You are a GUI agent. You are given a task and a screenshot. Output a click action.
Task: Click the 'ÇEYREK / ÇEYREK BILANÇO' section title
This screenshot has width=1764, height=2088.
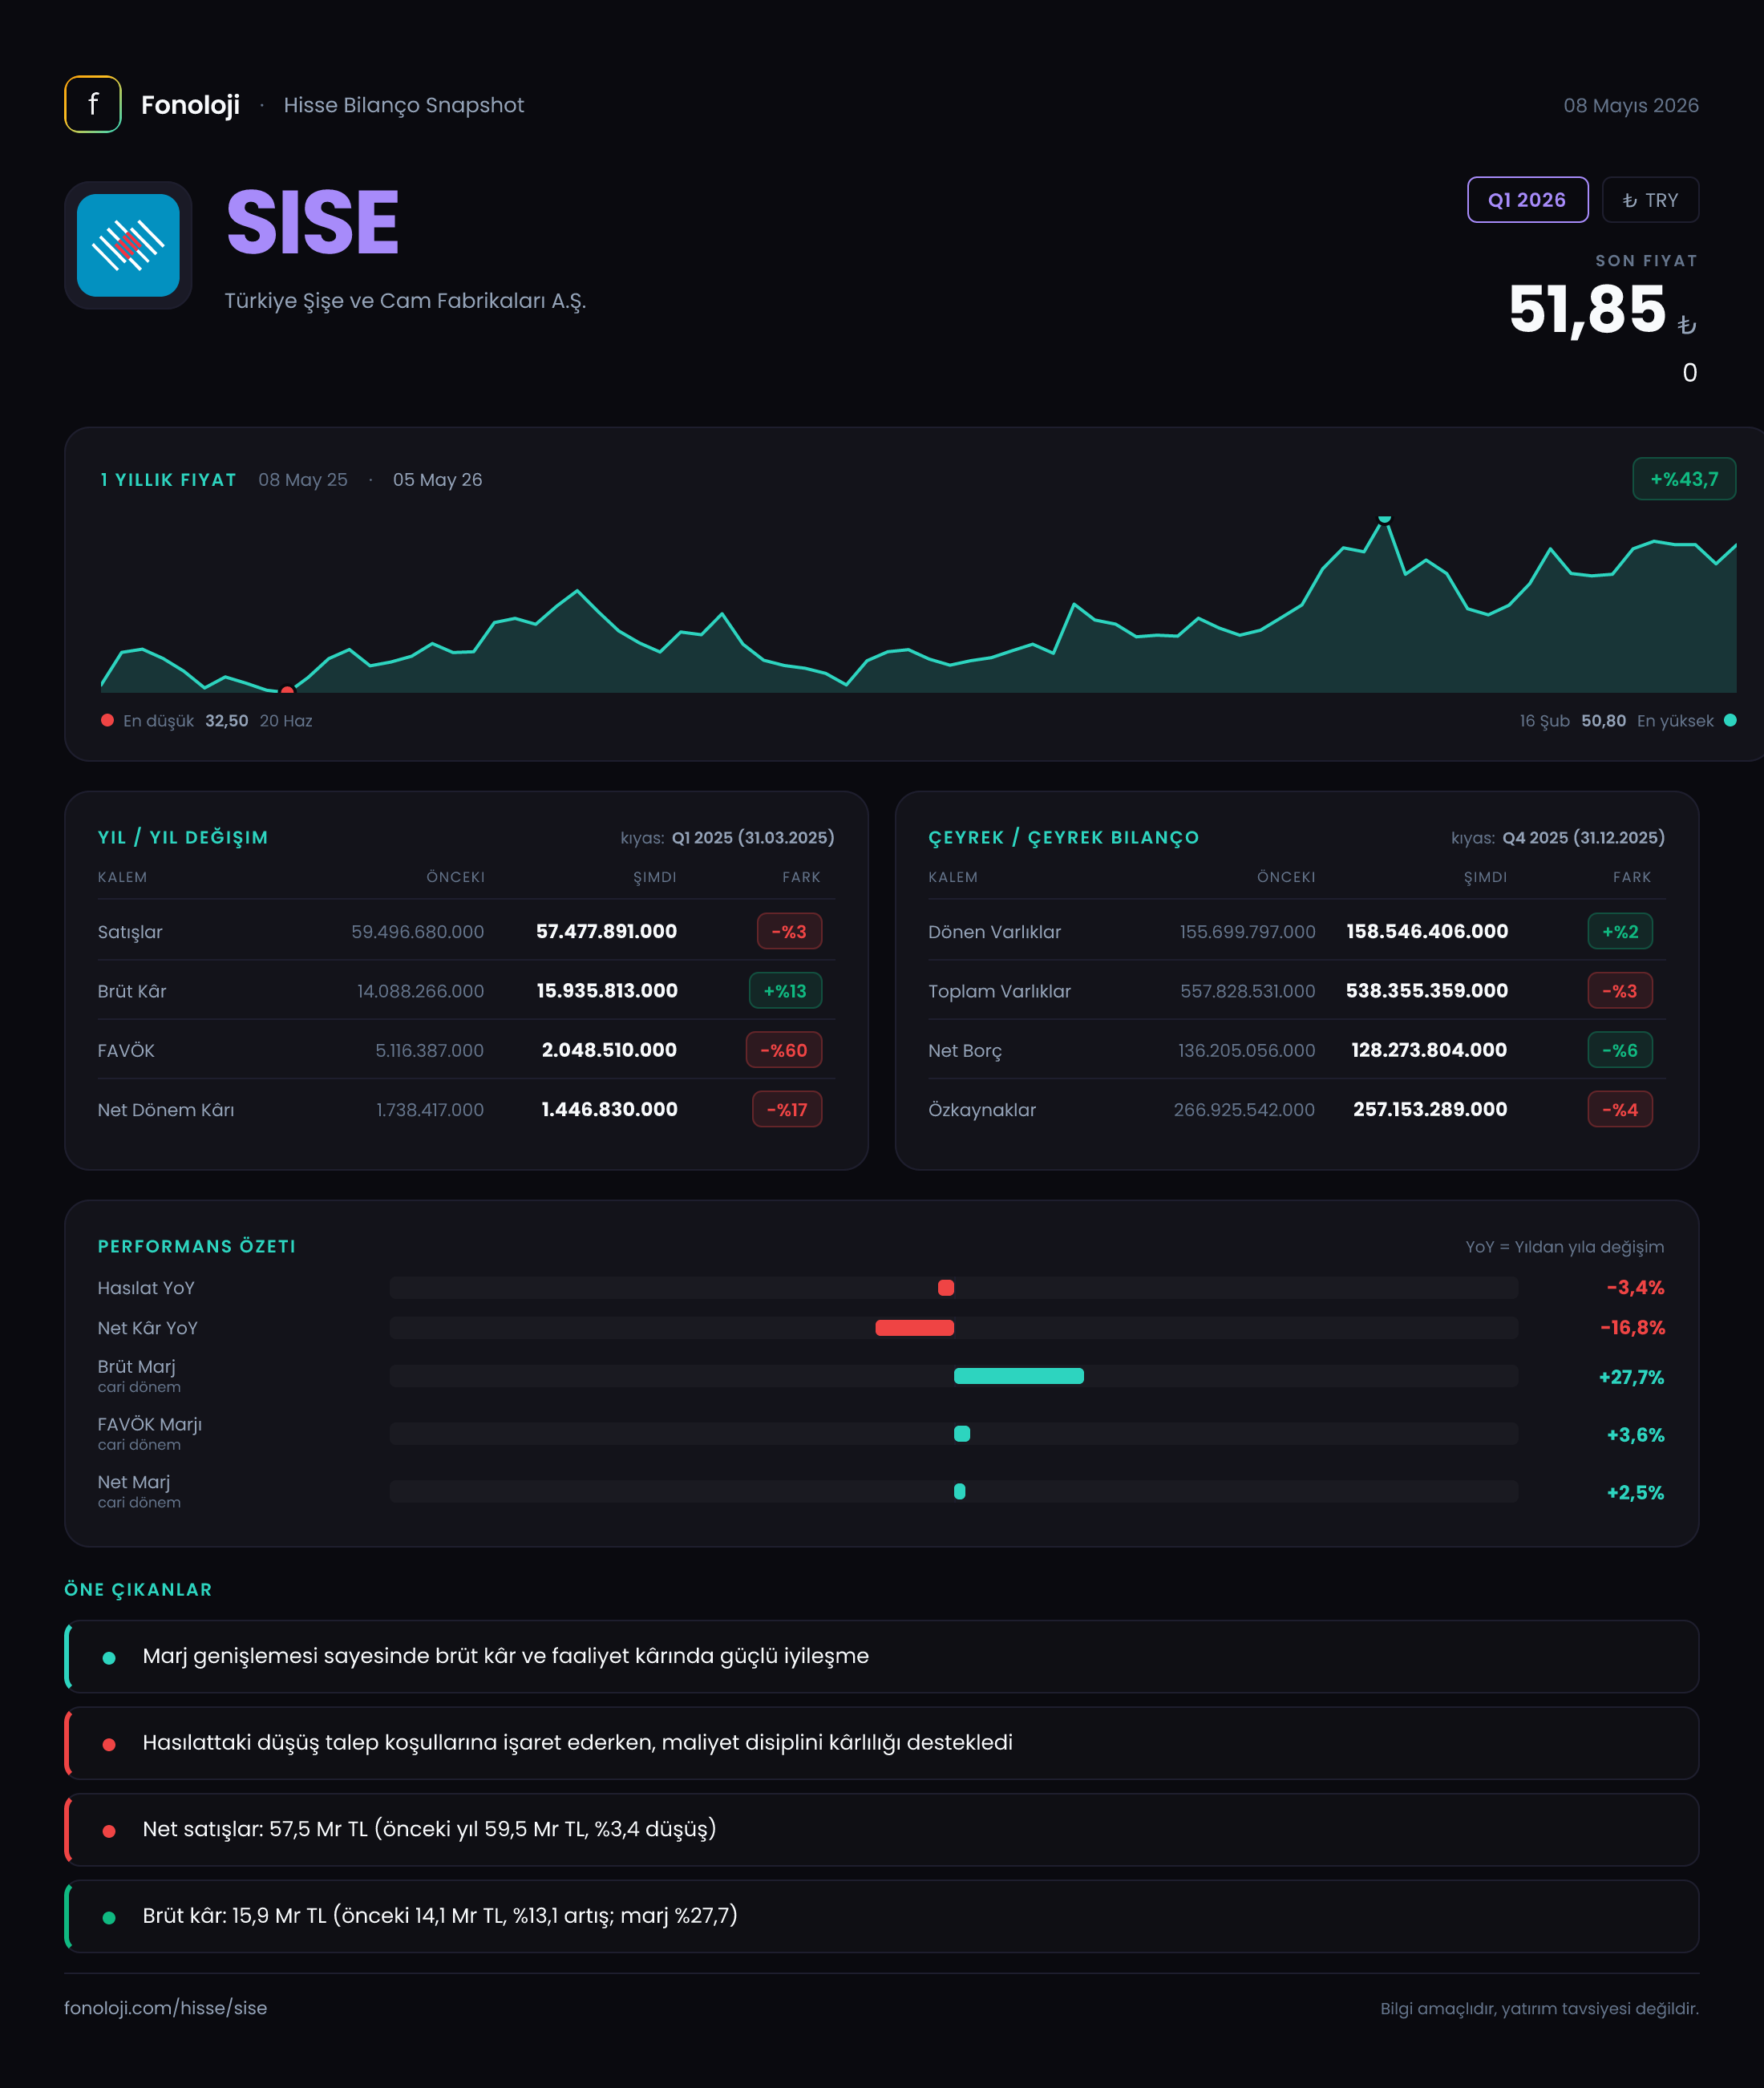pyautogui.click(x=1063, y=838)
